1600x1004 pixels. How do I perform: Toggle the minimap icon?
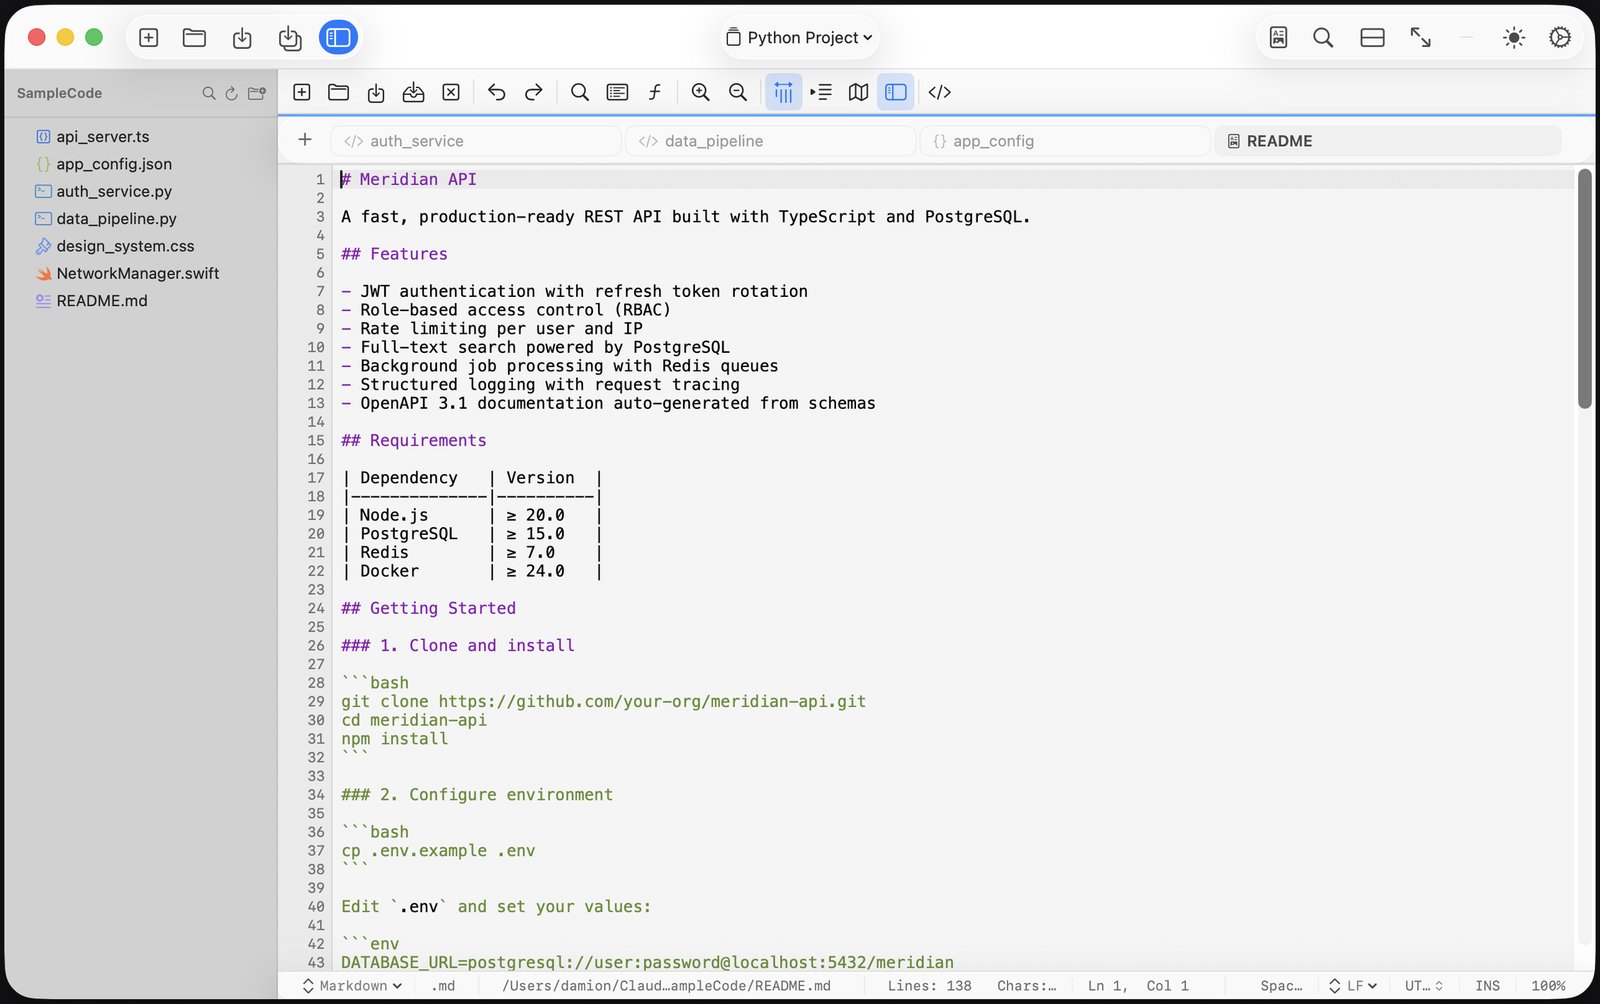click(x=858, y=92)
